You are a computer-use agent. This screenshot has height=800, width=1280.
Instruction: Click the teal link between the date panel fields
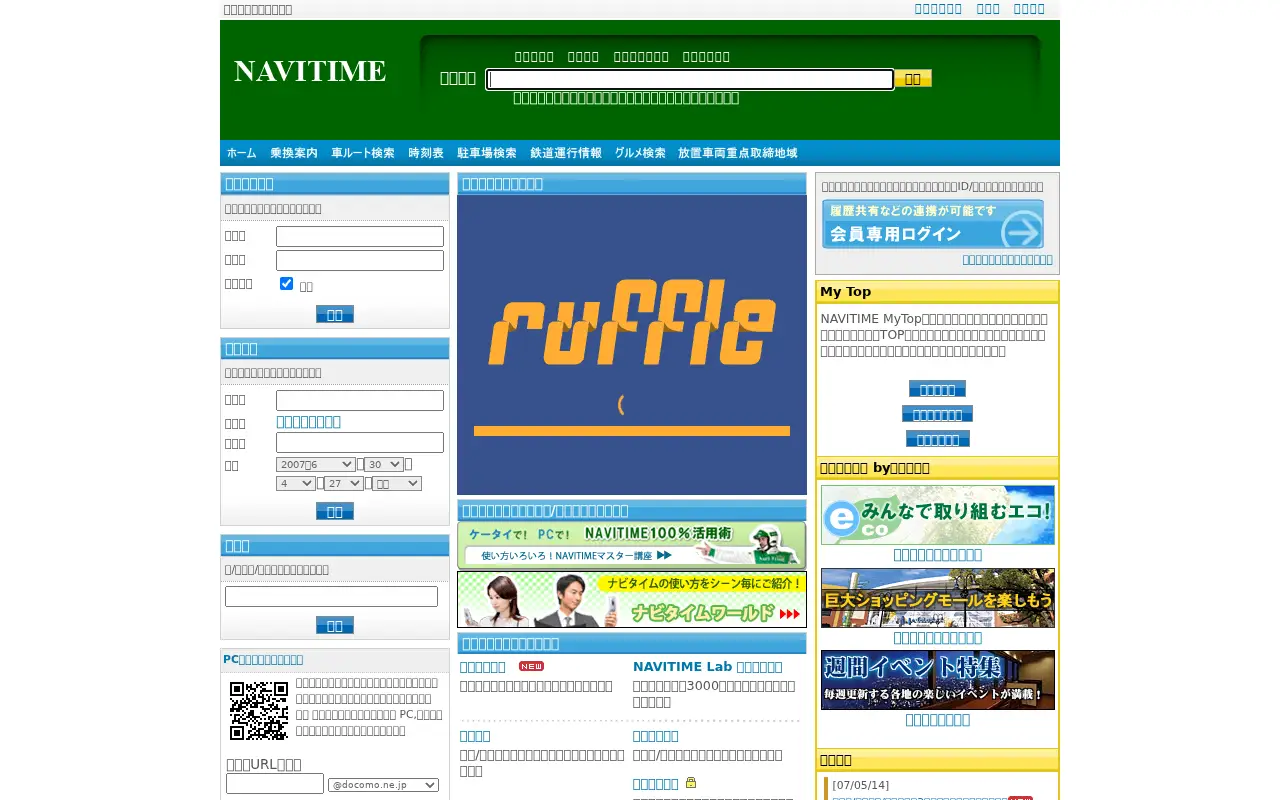[x=308, y=422]
